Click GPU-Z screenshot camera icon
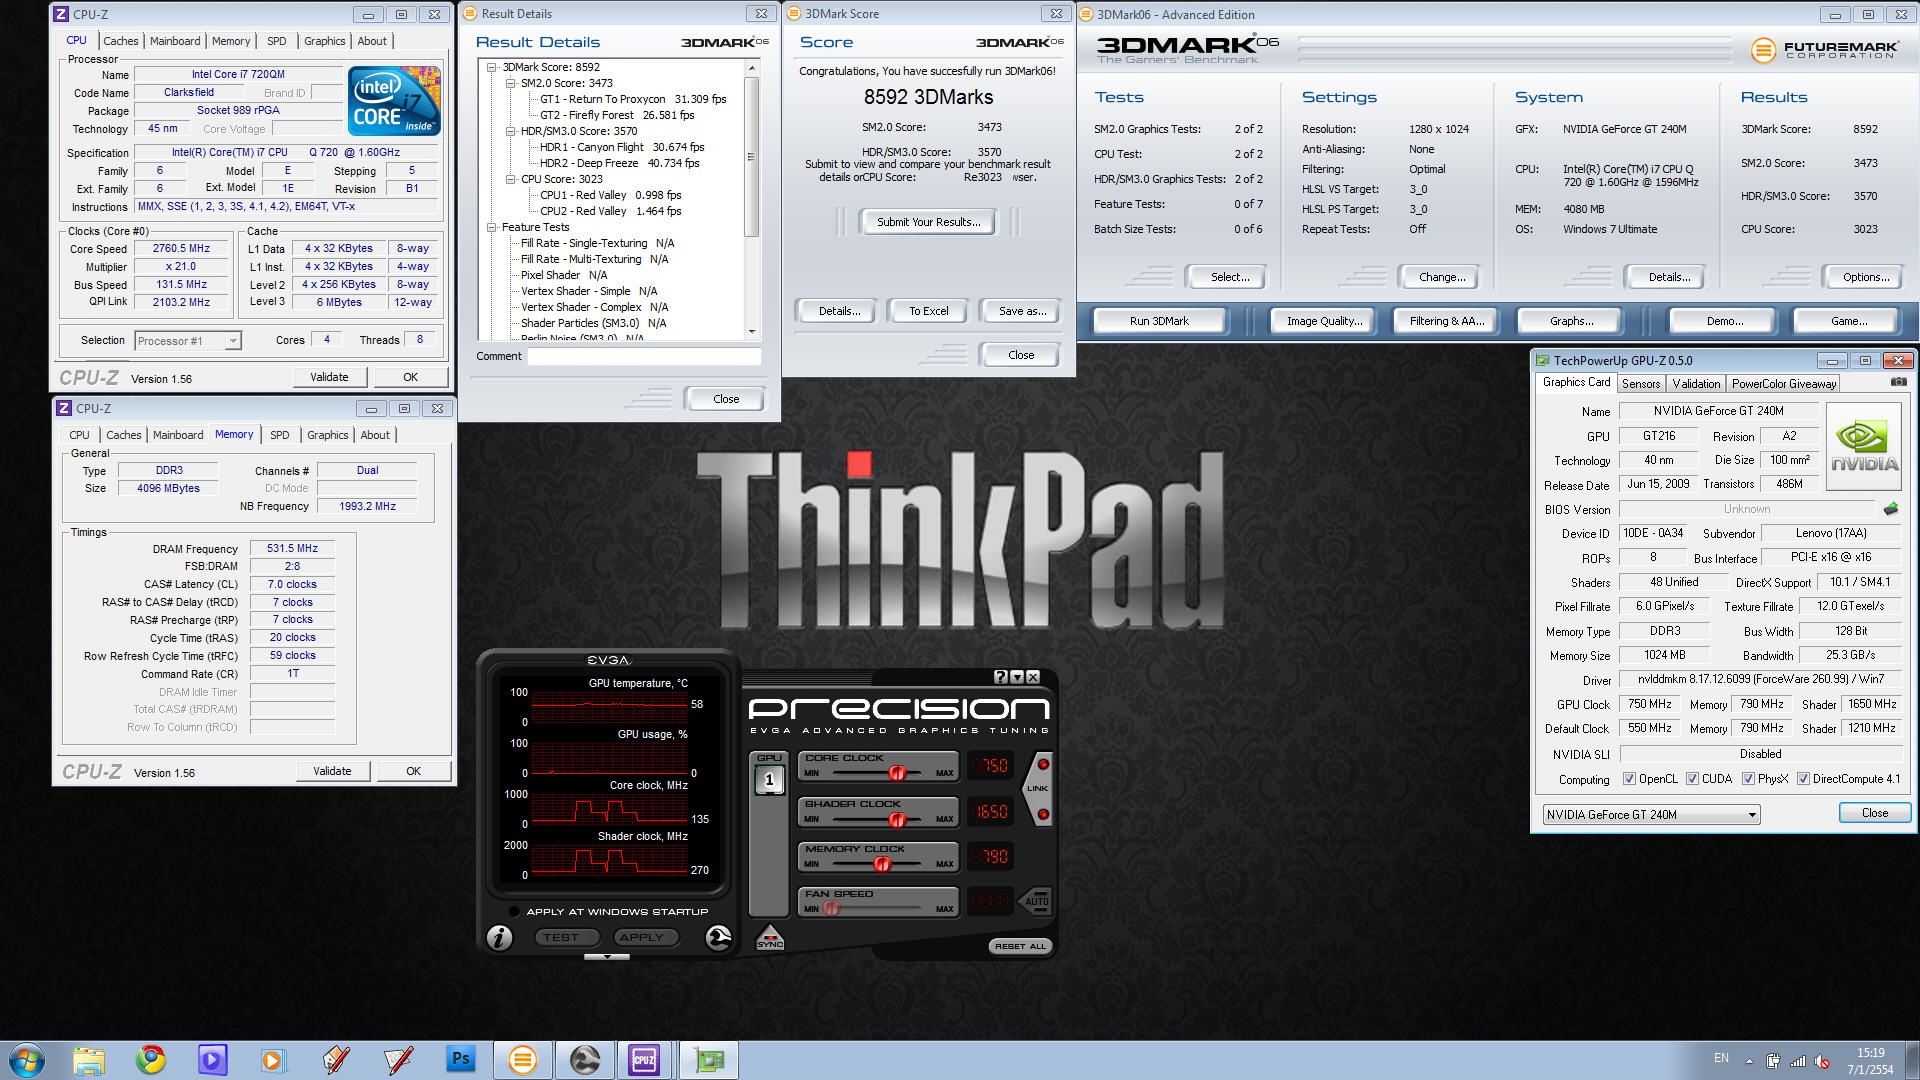 click(1899, 382)
